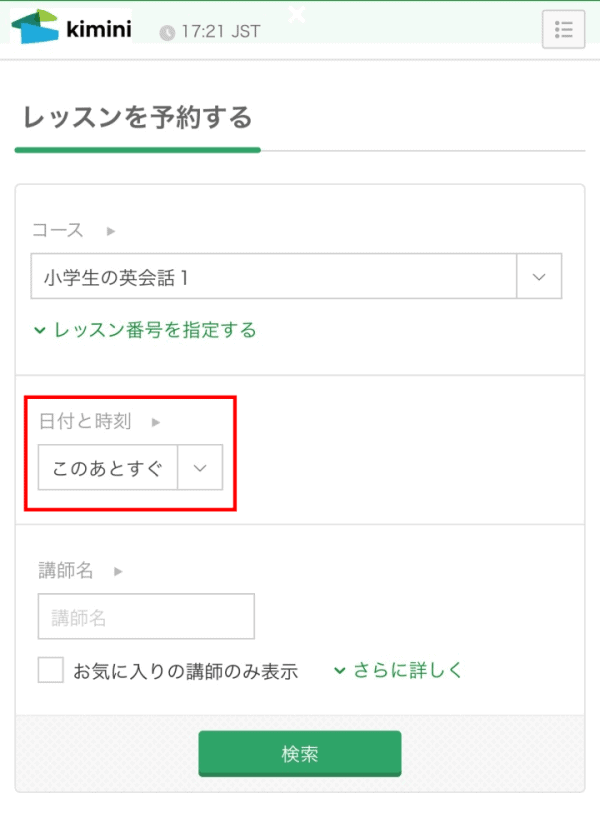Click inside the 講師名 input field
Image resolution: width=600 pixels, height=833 pixels.
[145, 616]
